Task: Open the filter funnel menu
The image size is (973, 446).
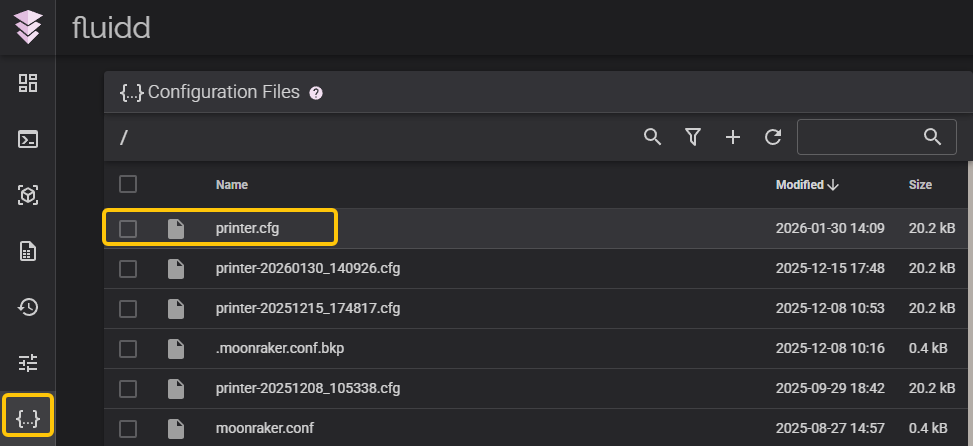Action: [x=692, y=137]
